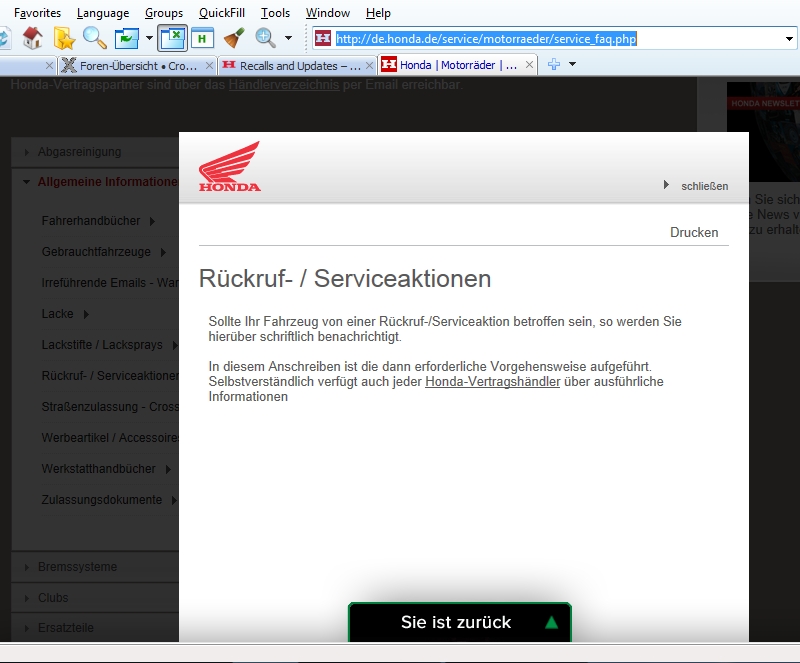Open the QuickFill menu
Screen dimensions: 800x663
pos(221,13)
